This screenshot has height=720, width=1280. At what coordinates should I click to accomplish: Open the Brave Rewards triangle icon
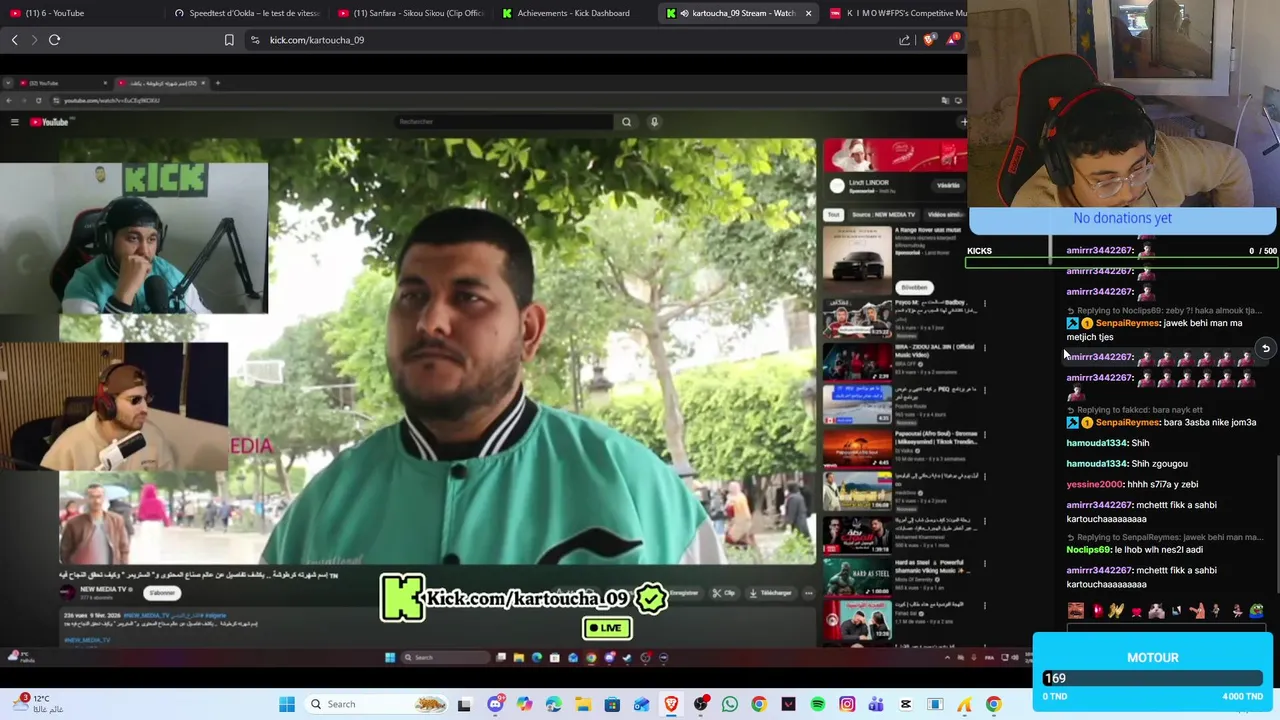click(952, 40)
